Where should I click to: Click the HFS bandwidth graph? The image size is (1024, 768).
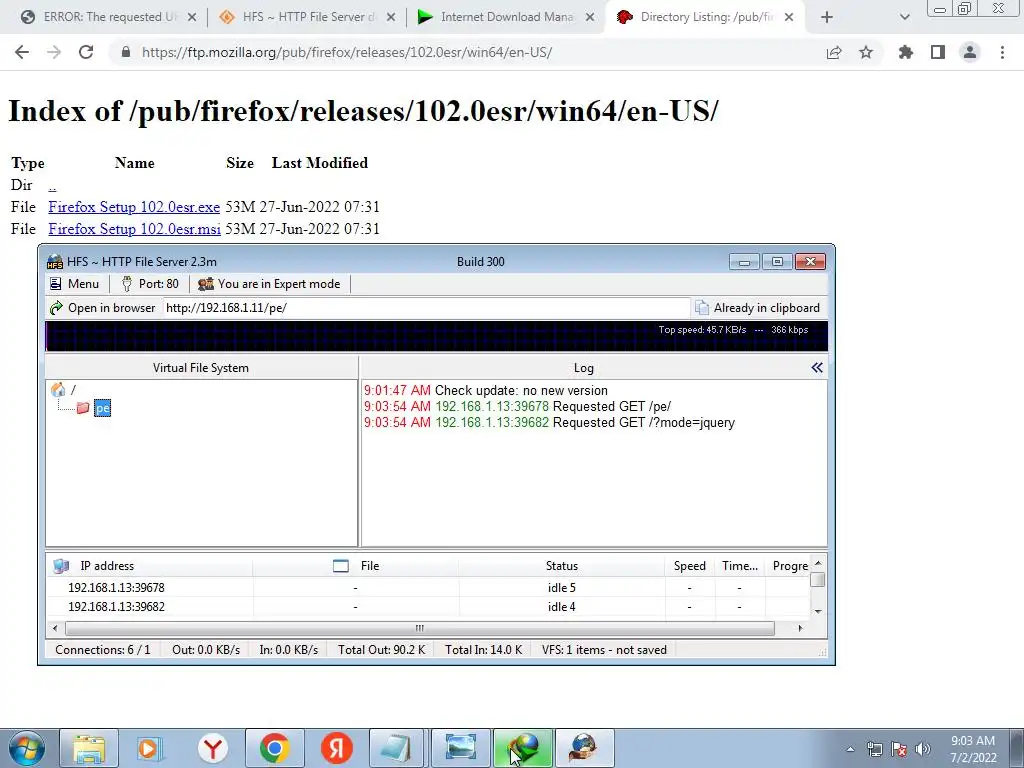(436, 336)
